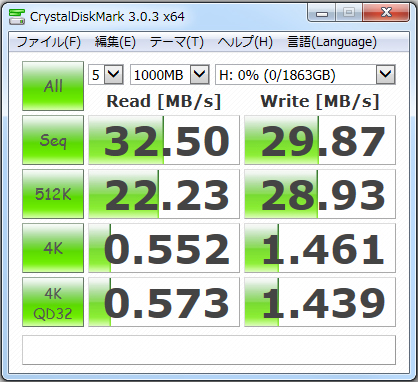Open the ヘルプ(H) menu
Image resolution: width=418 pixels, height=382 pixels.
pyautogui.click(x=245, y=42)
